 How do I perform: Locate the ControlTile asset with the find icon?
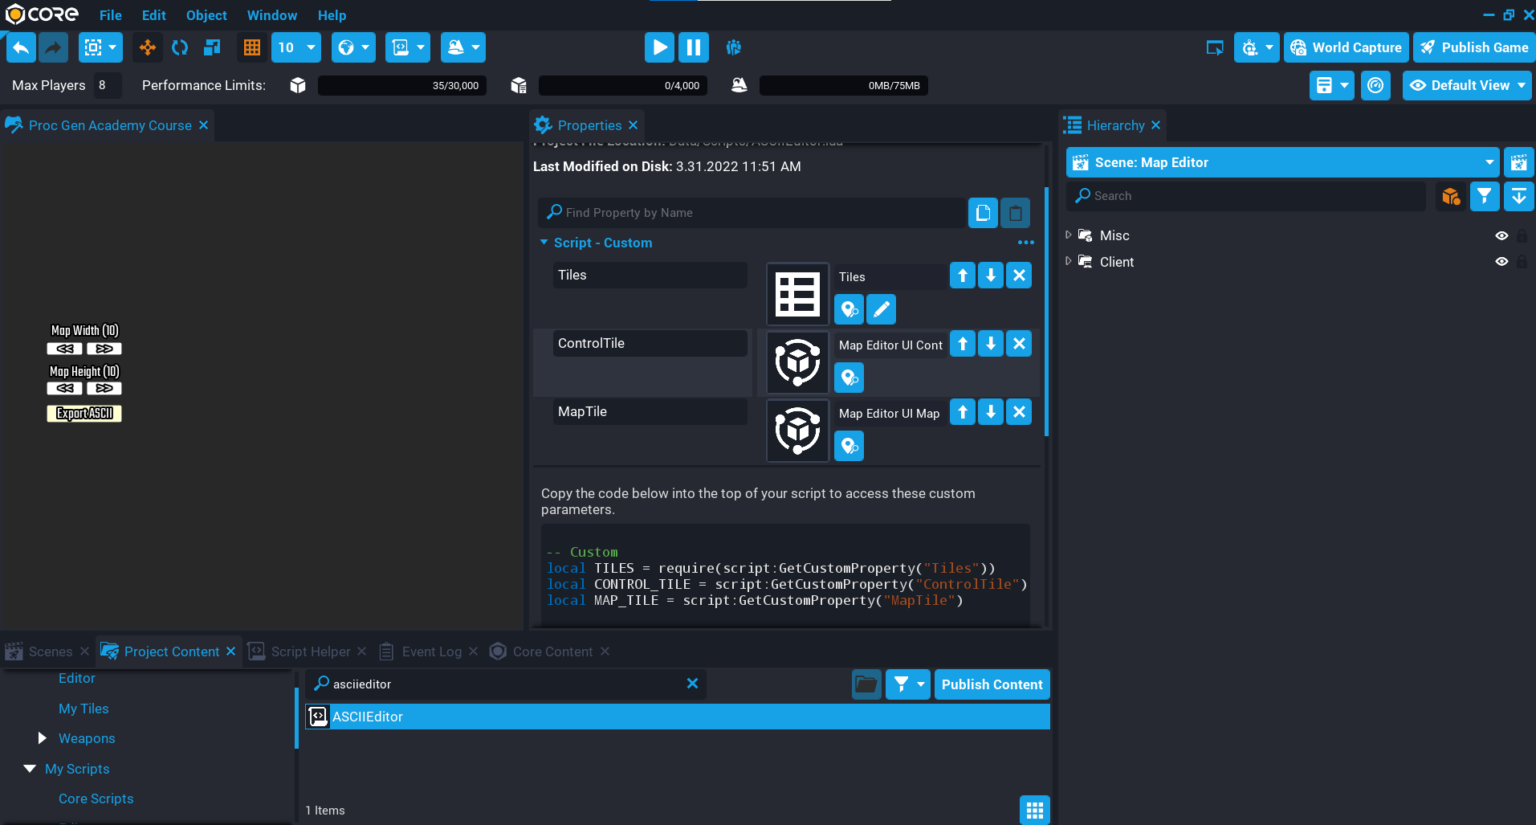[x=849, y=377]
